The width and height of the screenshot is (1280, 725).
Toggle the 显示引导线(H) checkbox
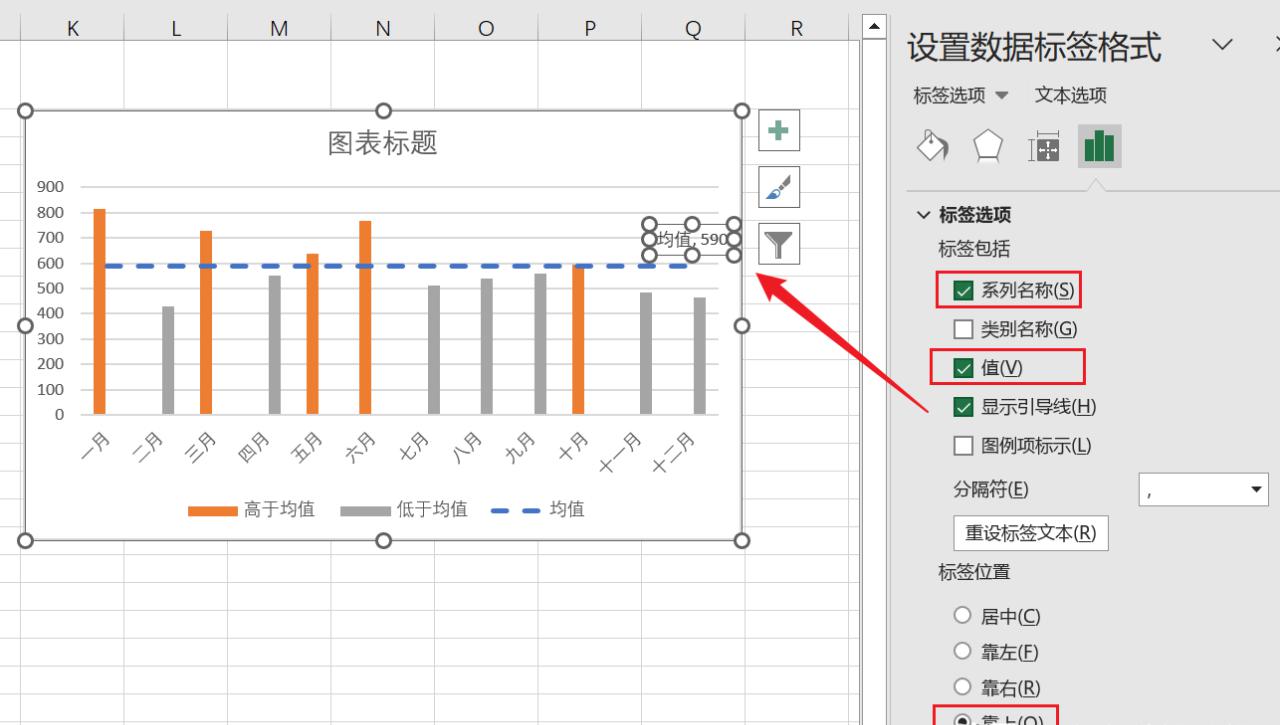(x=964, y=407)
